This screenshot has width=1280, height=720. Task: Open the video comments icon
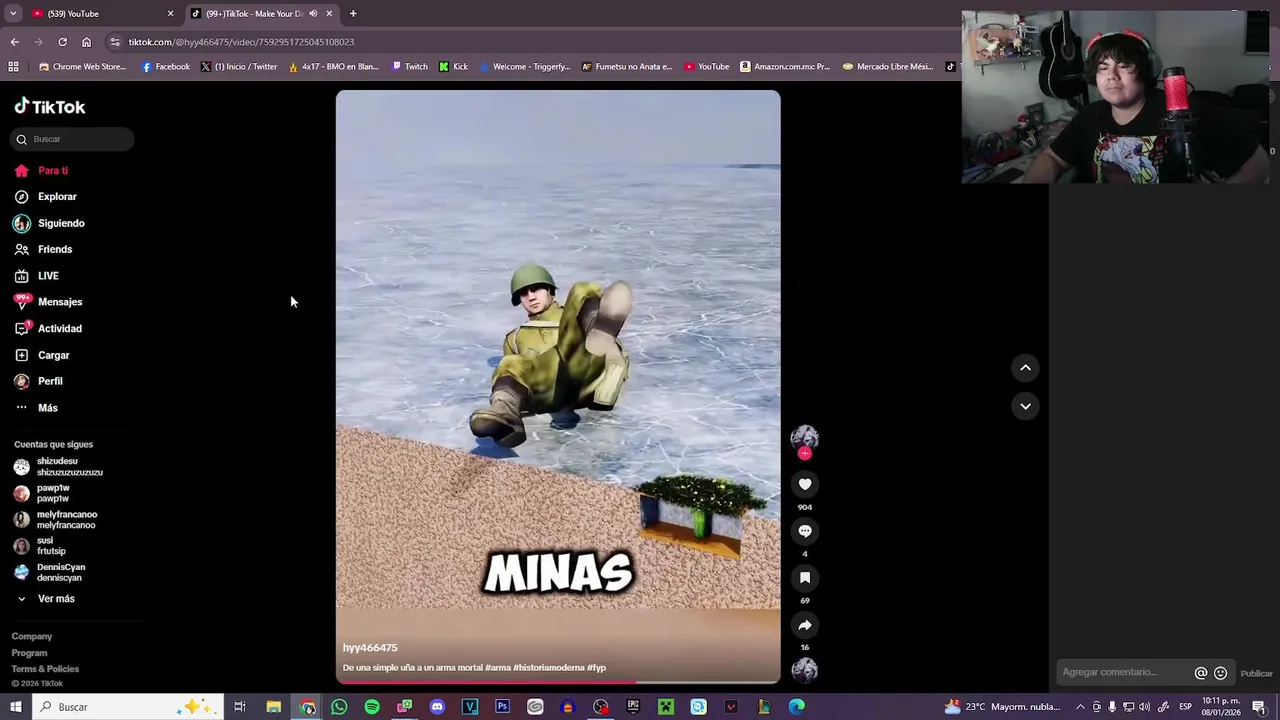[x=805, y=531]
